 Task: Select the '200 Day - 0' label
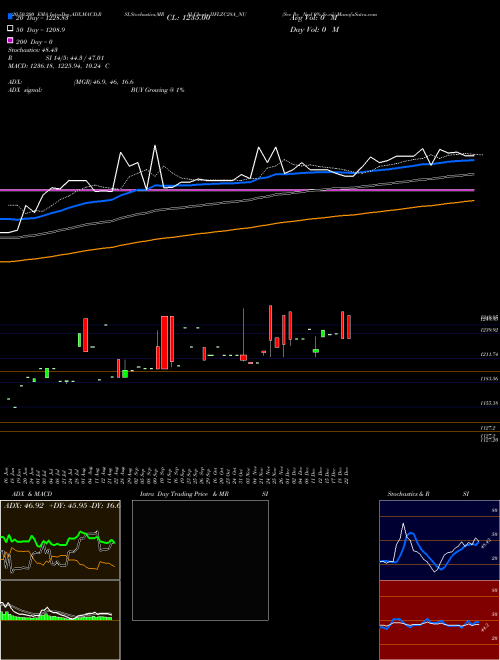click(34, 42)
